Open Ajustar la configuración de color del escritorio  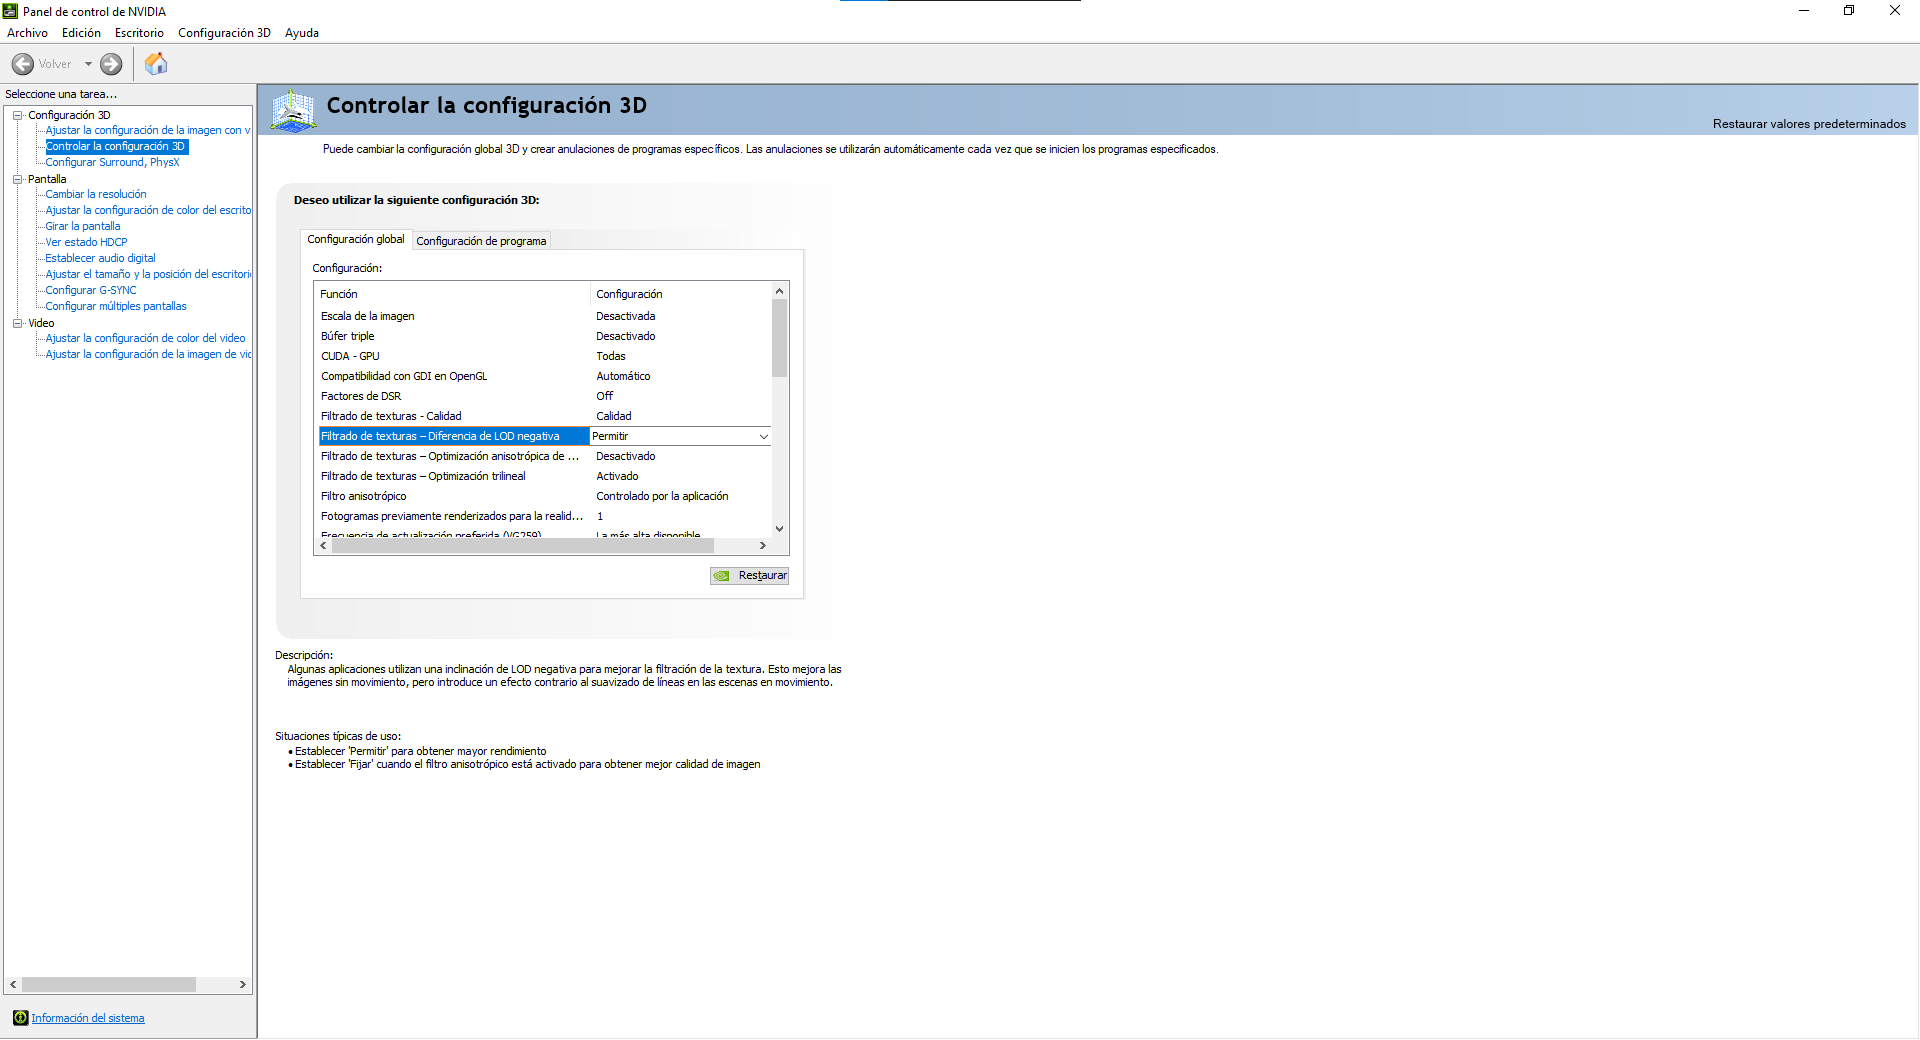tap(148, 210)
